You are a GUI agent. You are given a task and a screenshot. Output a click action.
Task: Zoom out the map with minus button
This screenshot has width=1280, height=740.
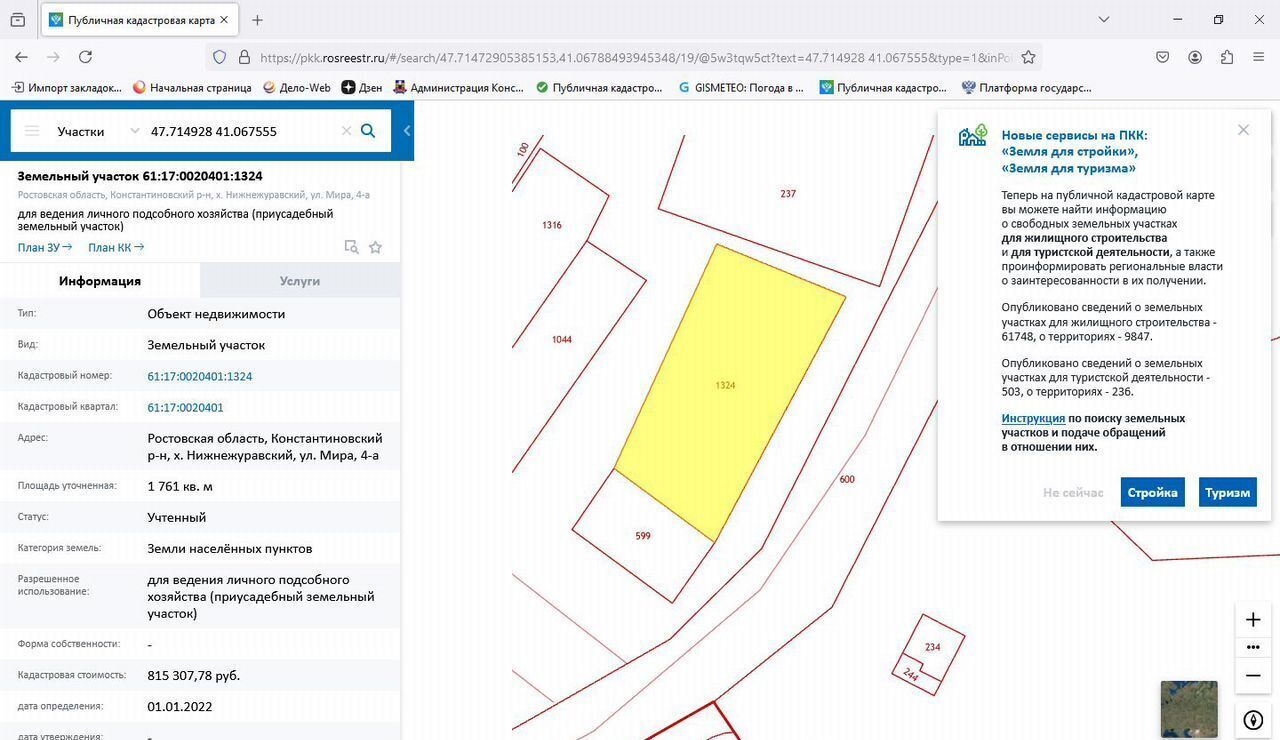point(1253,676)
